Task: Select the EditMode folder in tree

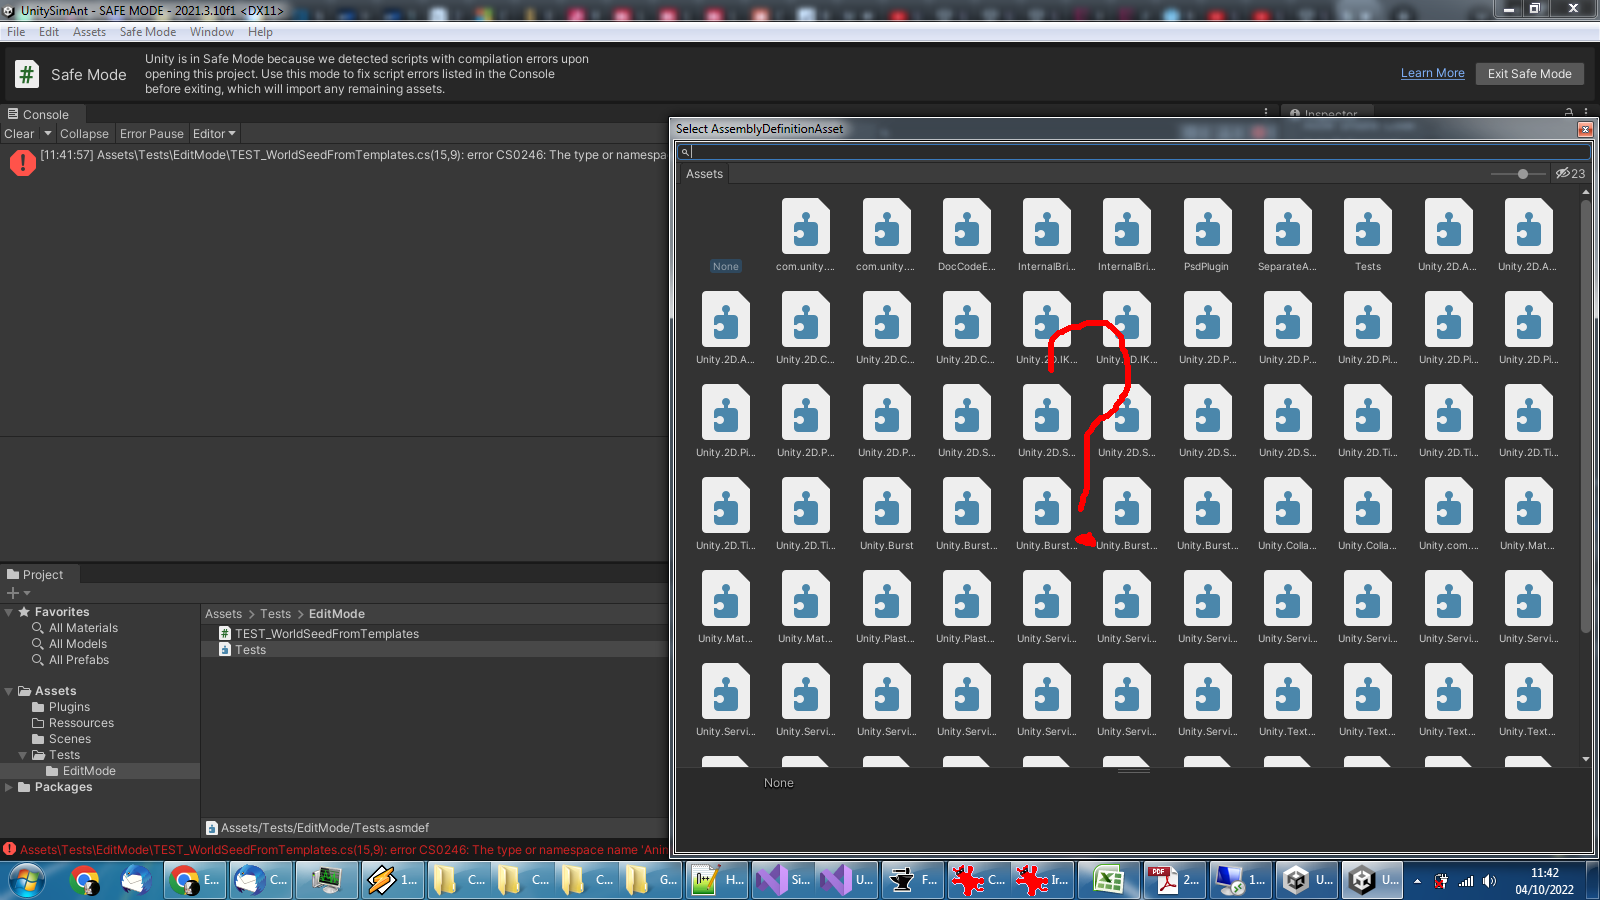Action: click(89, 771)
